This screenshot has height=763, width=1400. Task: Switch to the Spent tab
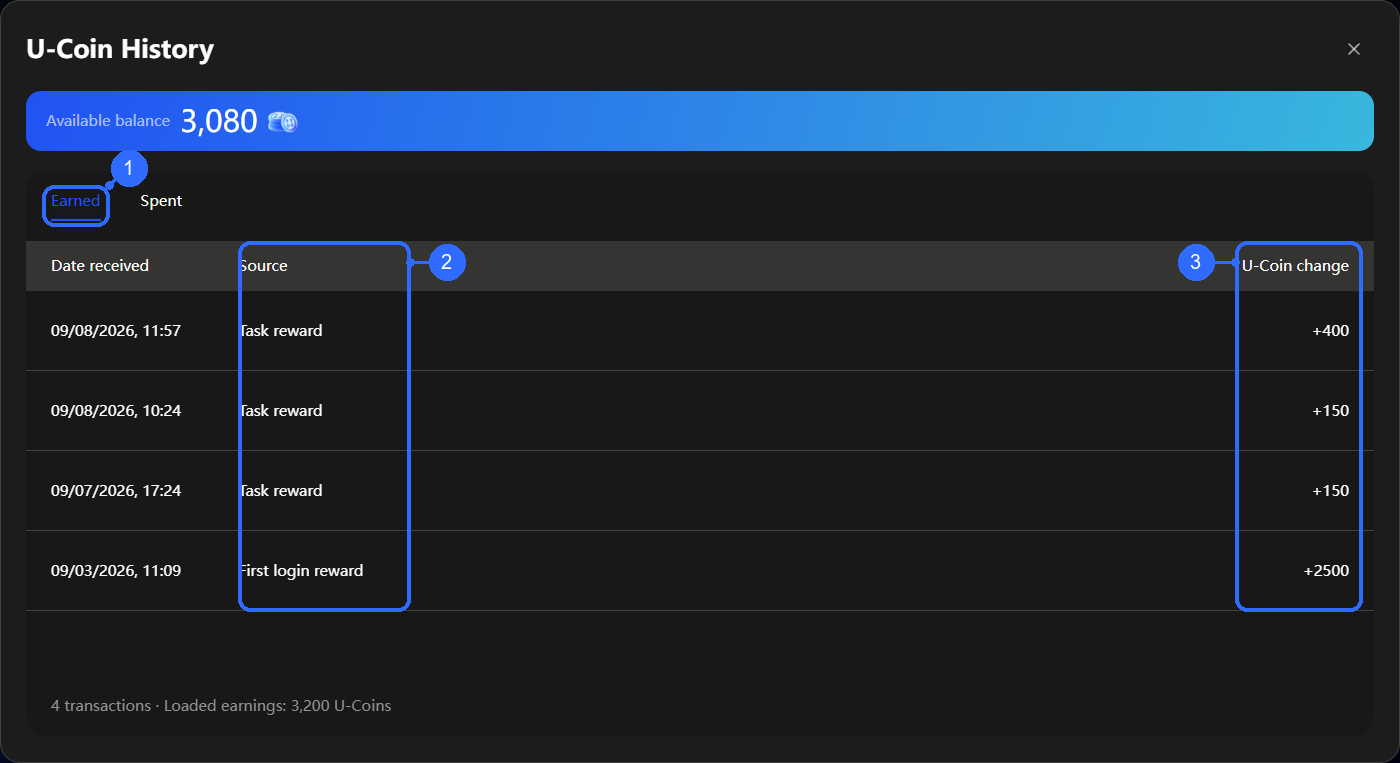161,201
